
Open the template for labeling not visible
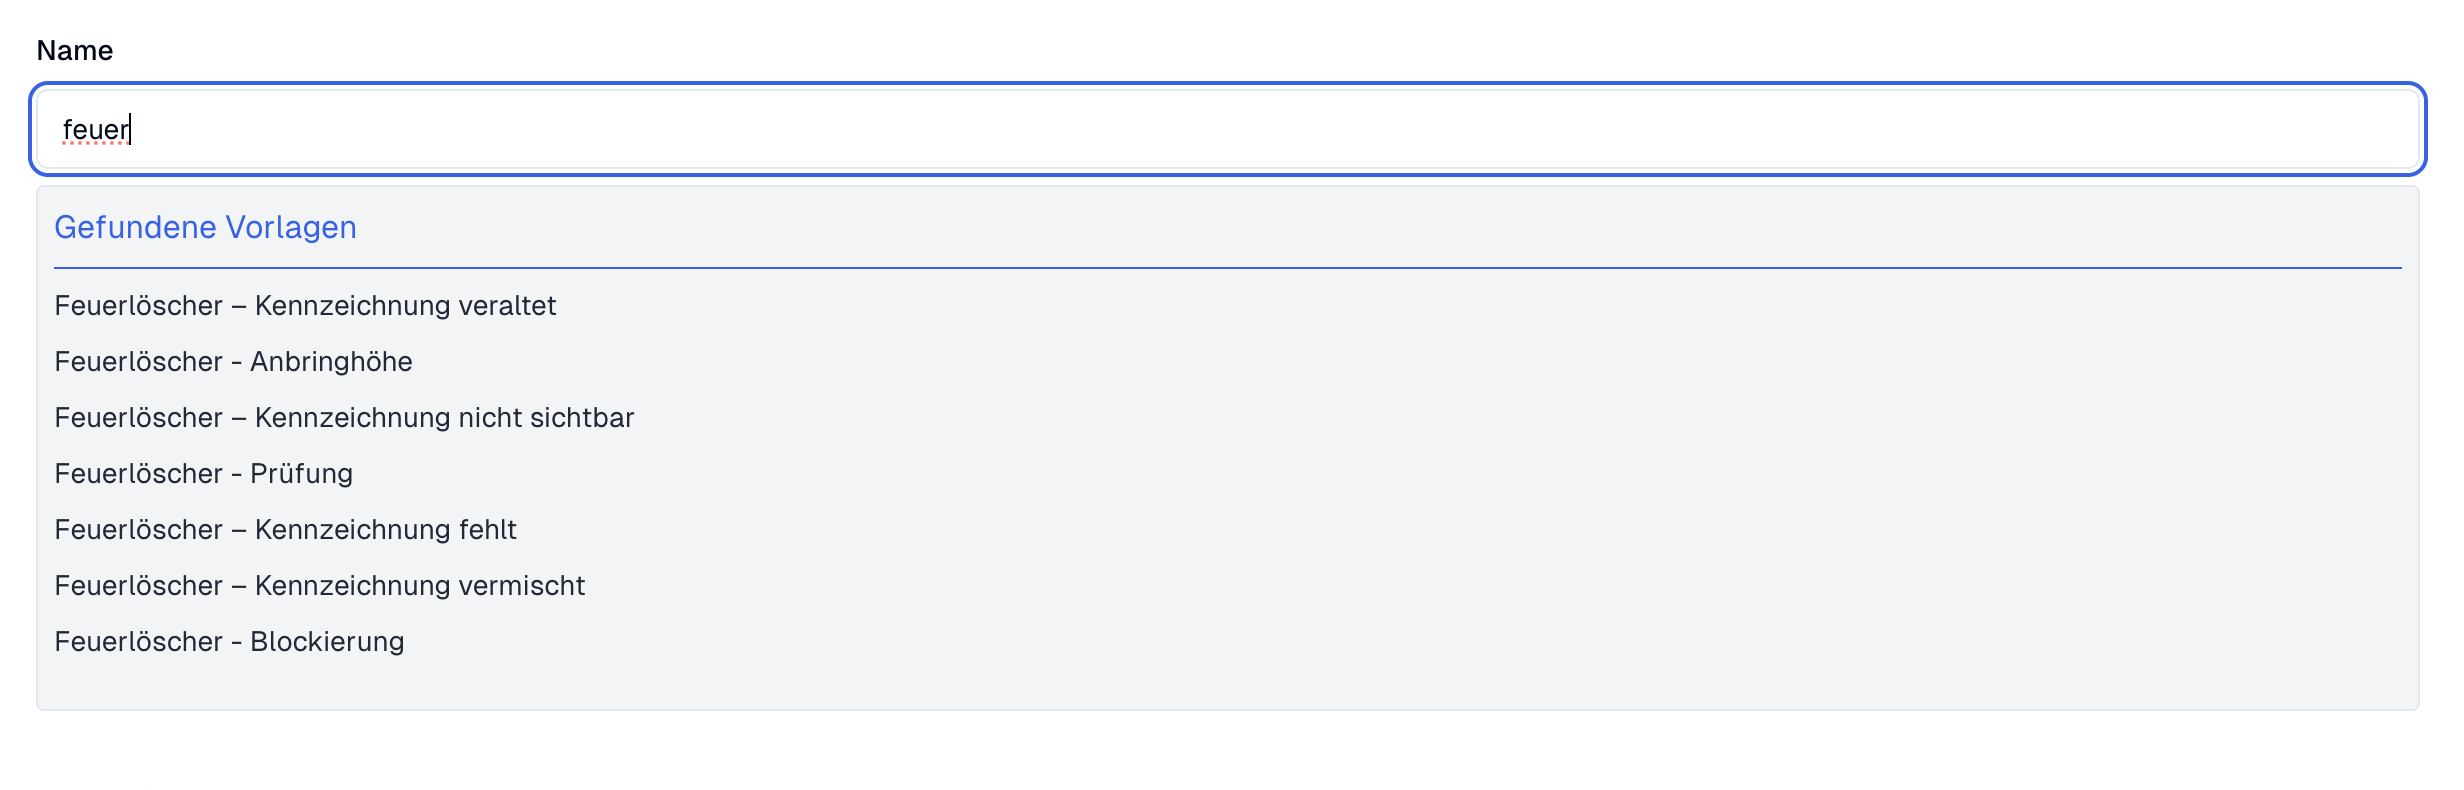344,418
